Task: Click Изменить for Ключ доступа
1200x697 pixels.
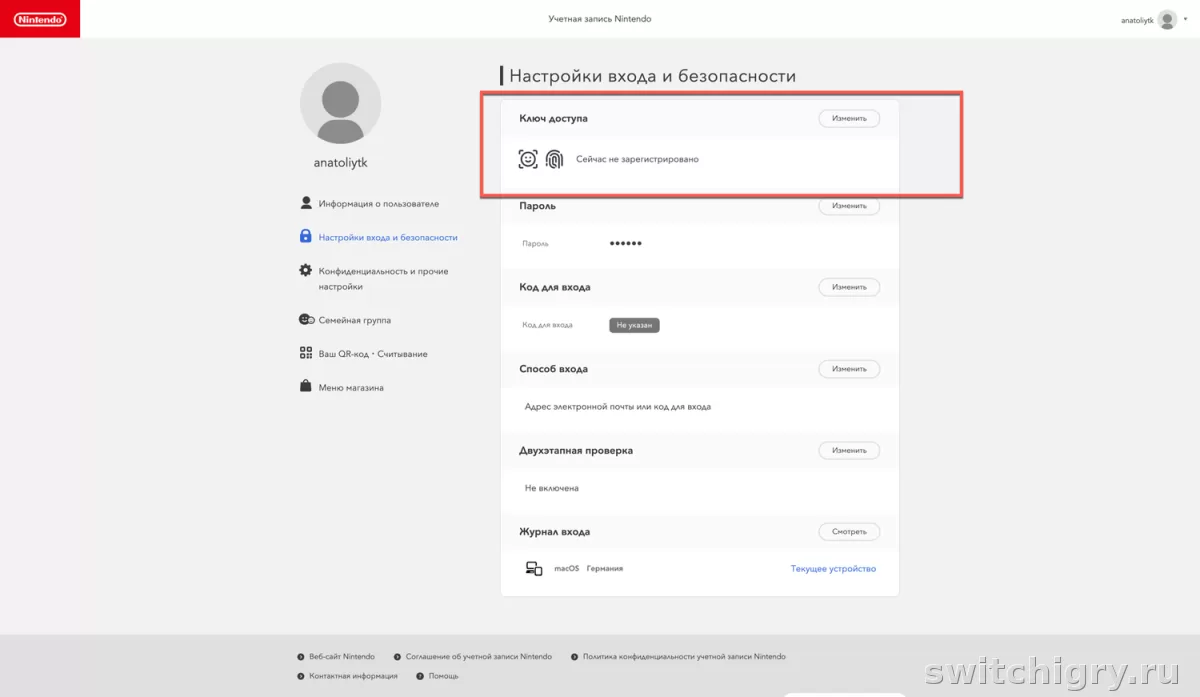Action: click(849, 117)
